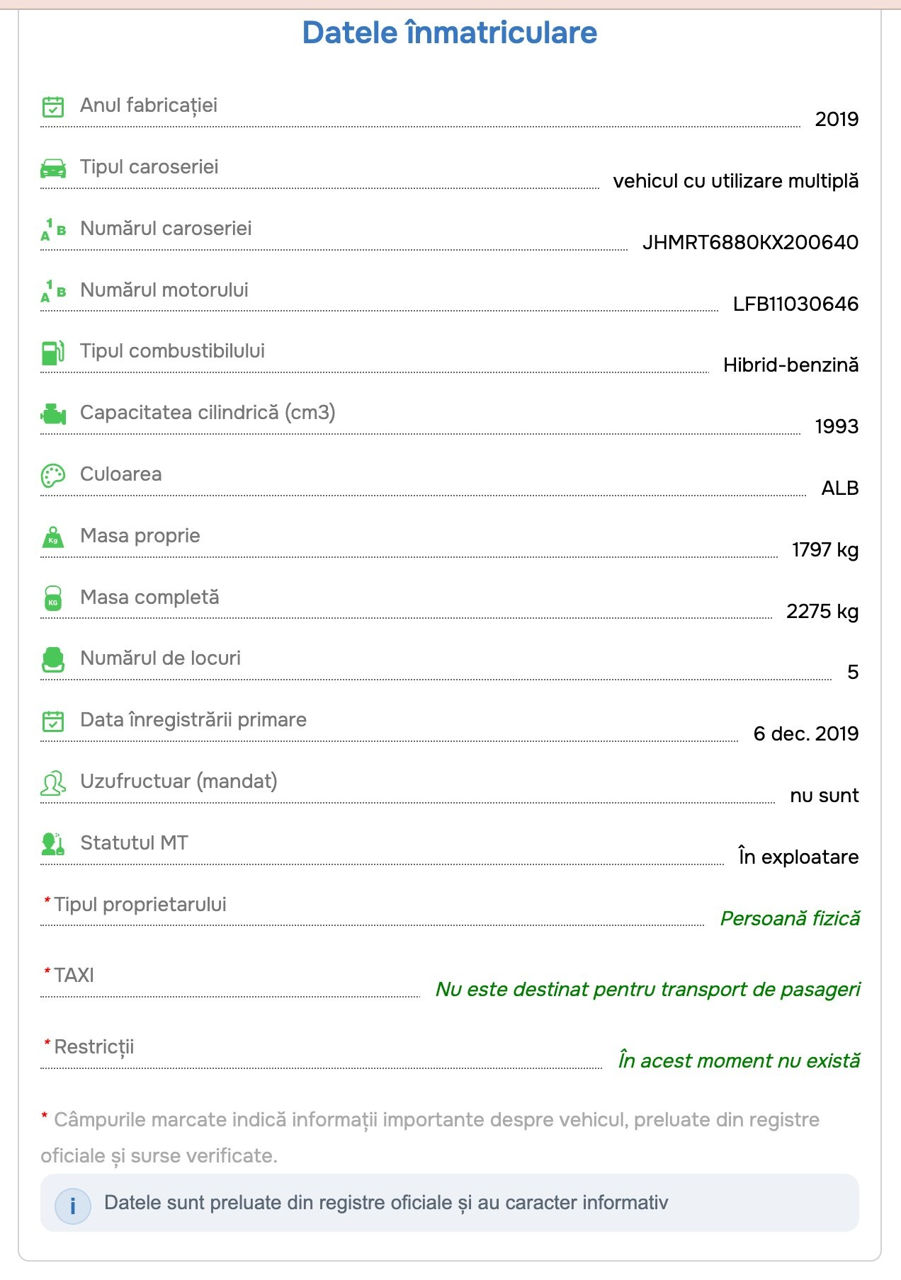901x1280 pixels.
Task: Click the status icon beside Statutul MT
Action: point(53,844)
